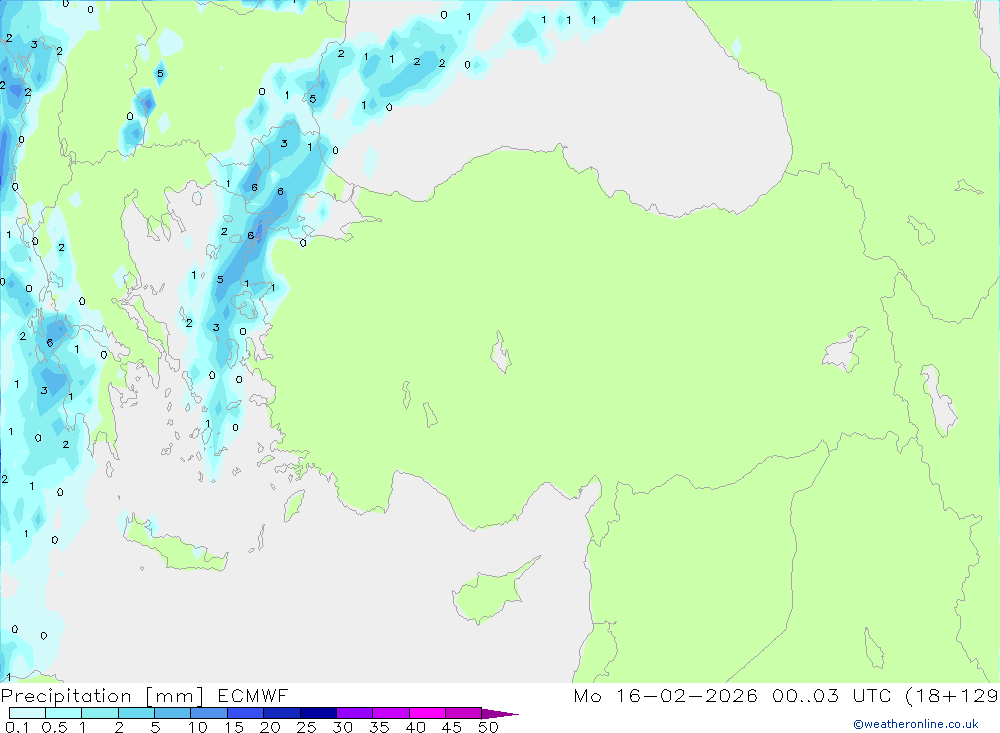The height and width of the screenshot is (733, 1000).
Task: Click the '0.1' legend scale label
Action: click(x=17, y=727)
